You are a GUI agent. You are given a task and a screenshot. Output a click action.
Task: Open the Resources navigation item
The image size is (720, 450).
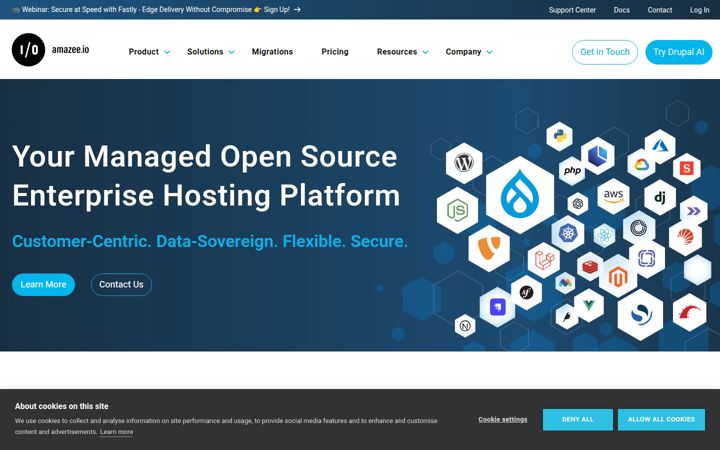tap(397, 52)
